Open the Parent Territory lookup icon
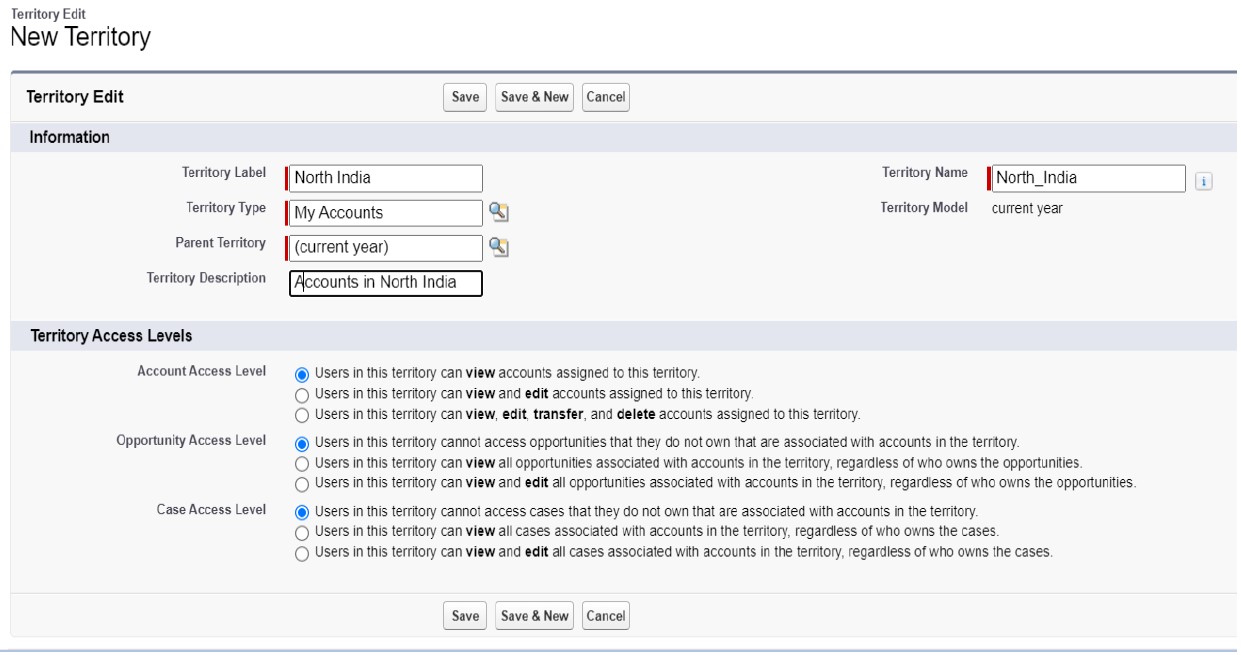 tap(497, 246)
